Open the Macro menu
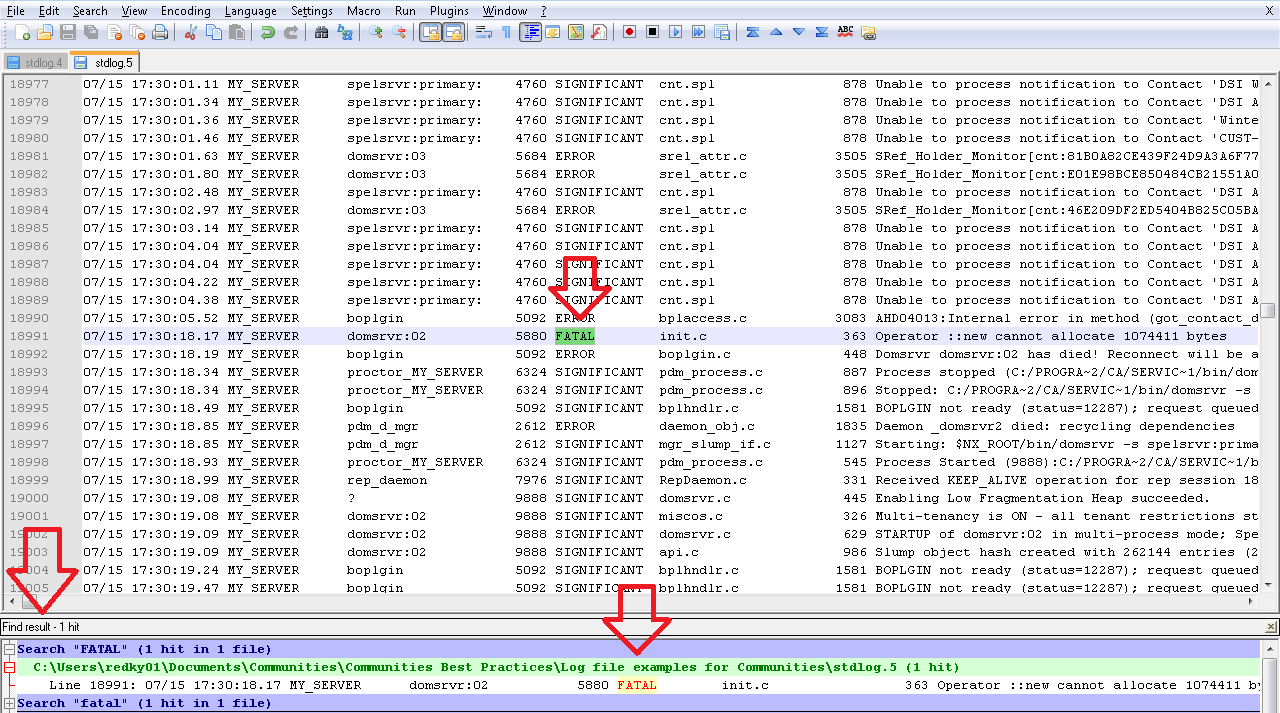Image resolution: width=1280 pixels, height=713 pixels. (363, 10)
